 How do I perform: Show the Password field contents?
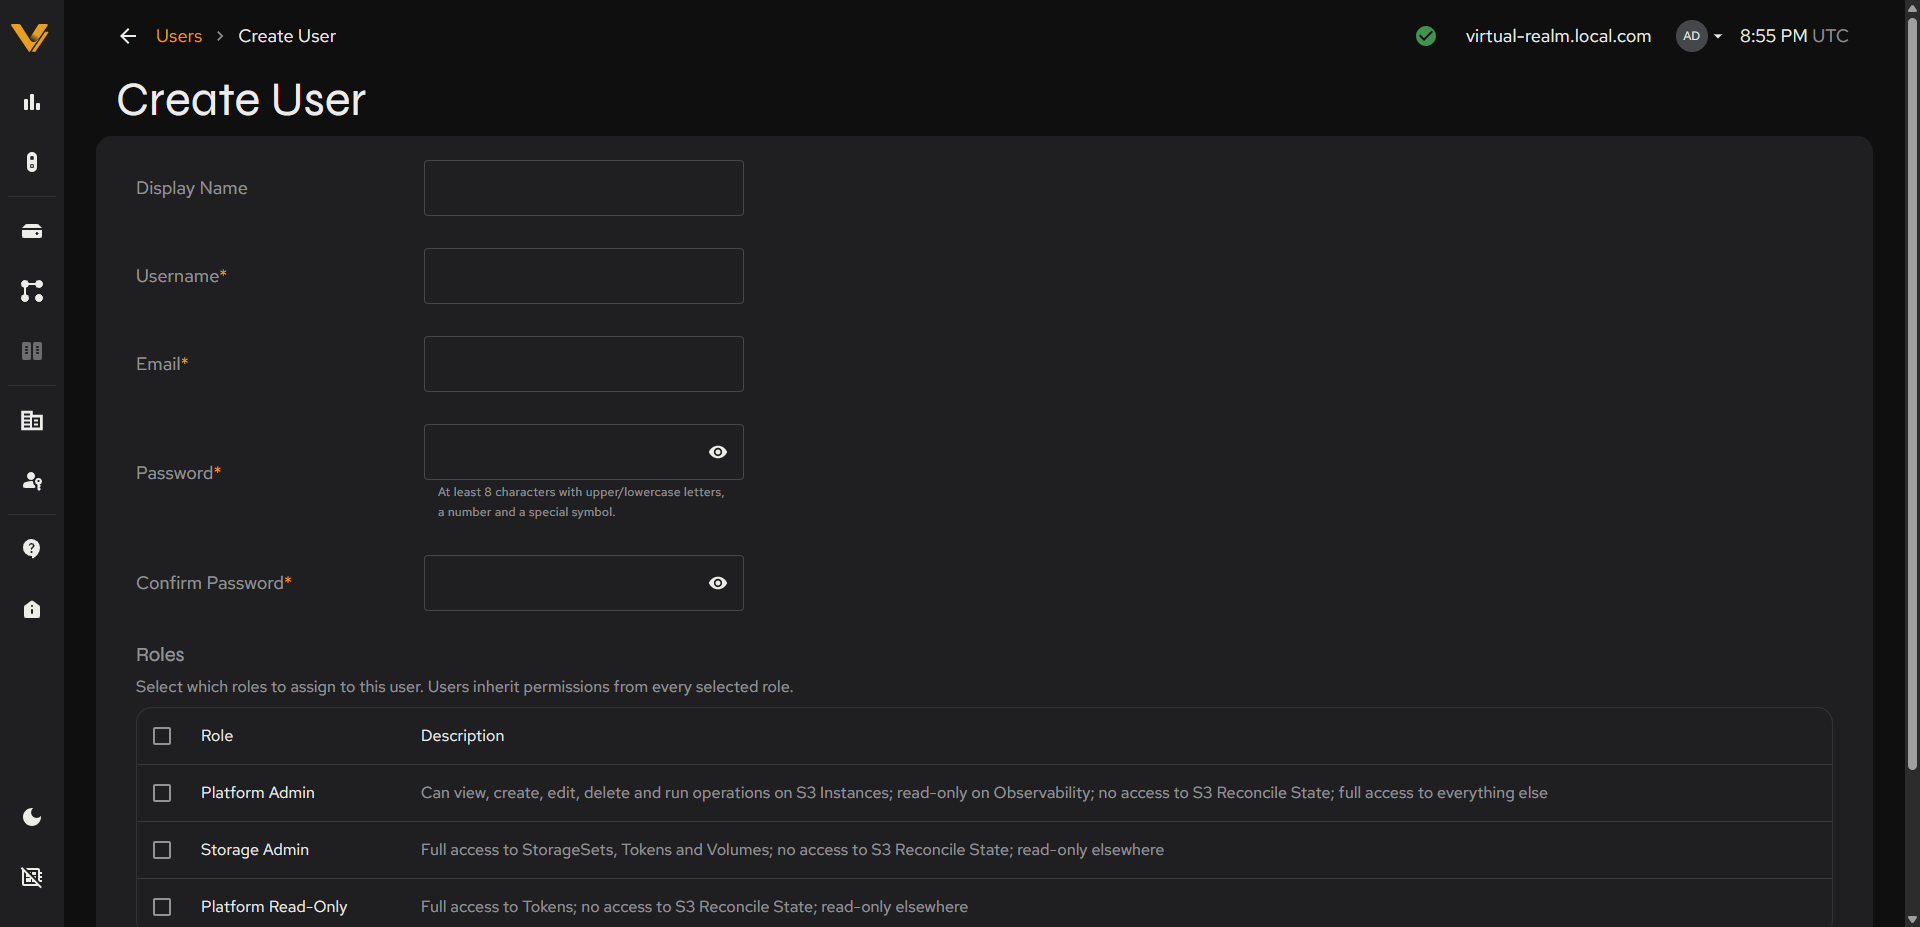point(718,452)
